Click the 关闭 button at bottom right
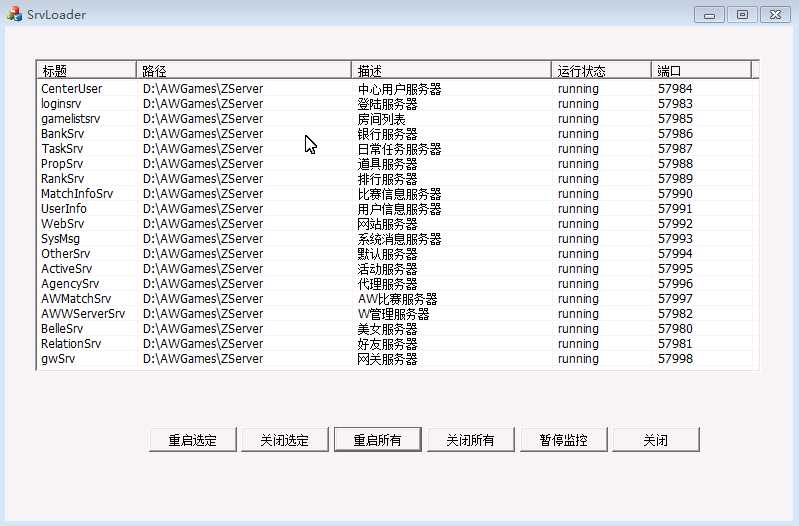This screenshot has height=526, width=799. click(656, 440)
